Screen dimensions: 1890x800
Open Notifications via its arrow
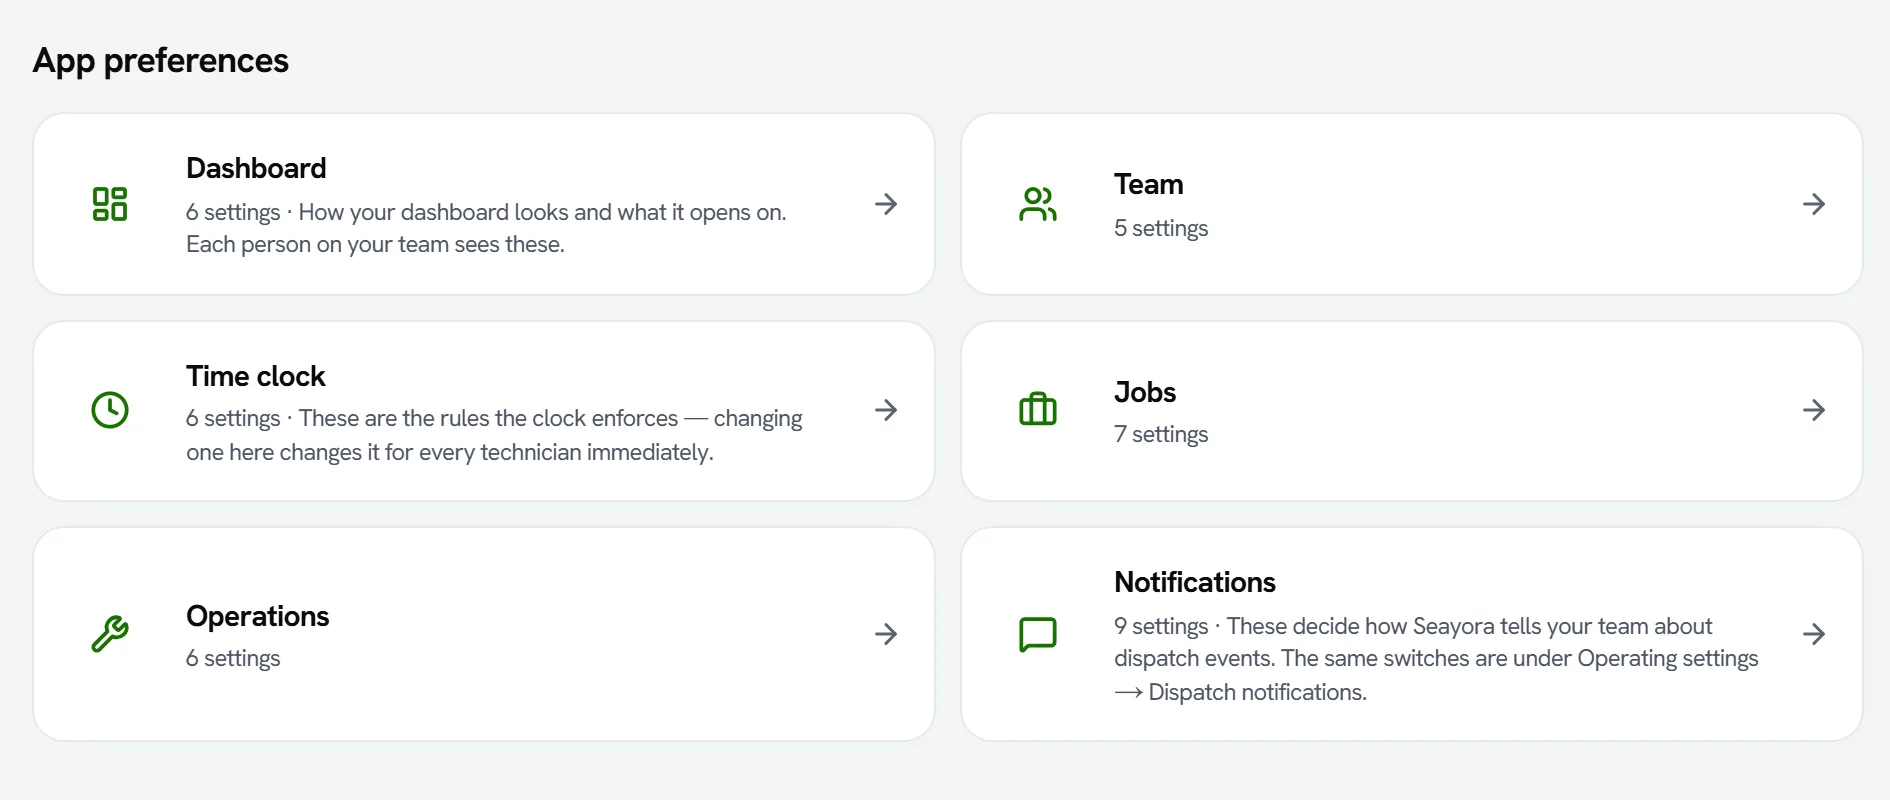point(1814,634)
